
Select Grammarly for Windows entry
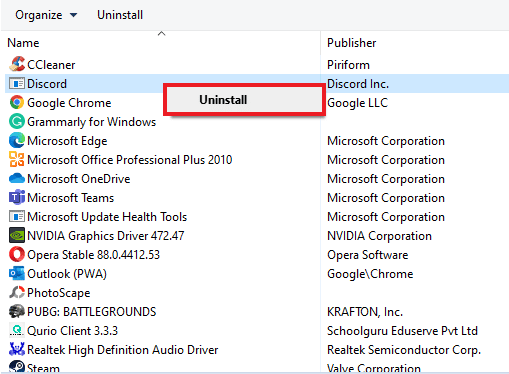click(x=91, y=122)
